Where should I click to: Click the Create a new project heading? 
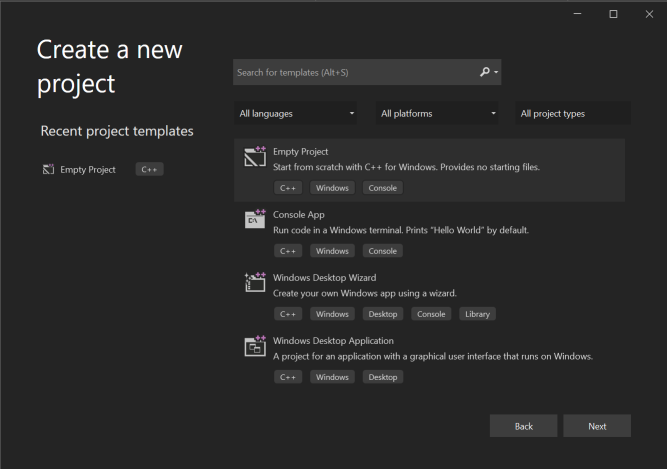110,66
